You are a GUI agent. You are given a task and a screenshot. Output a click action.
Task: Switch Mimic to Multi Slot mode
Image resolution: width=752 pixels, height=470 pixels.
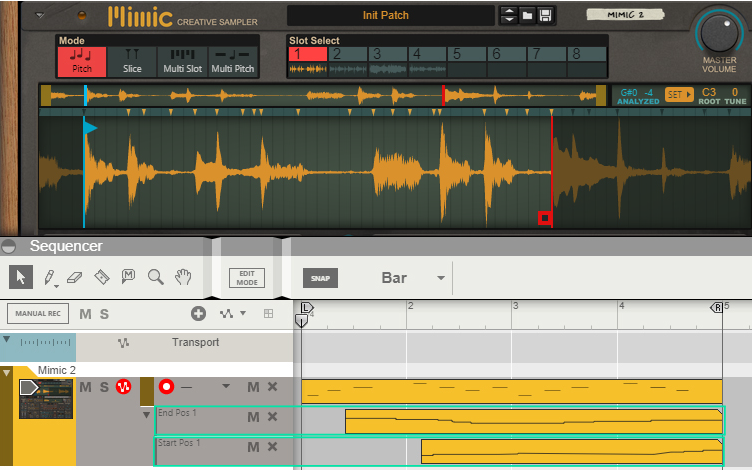pos(182,61)
